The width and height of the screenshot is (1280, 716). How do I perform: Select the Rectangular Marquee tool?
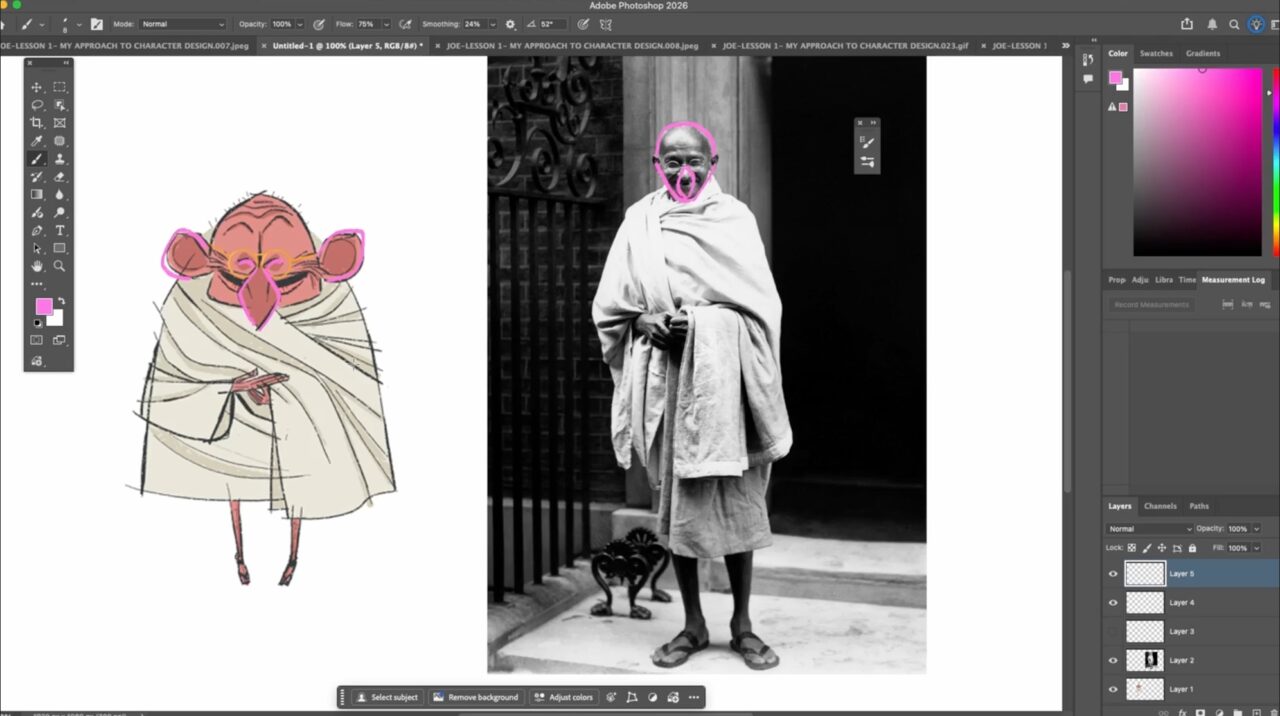coord(59,87)
